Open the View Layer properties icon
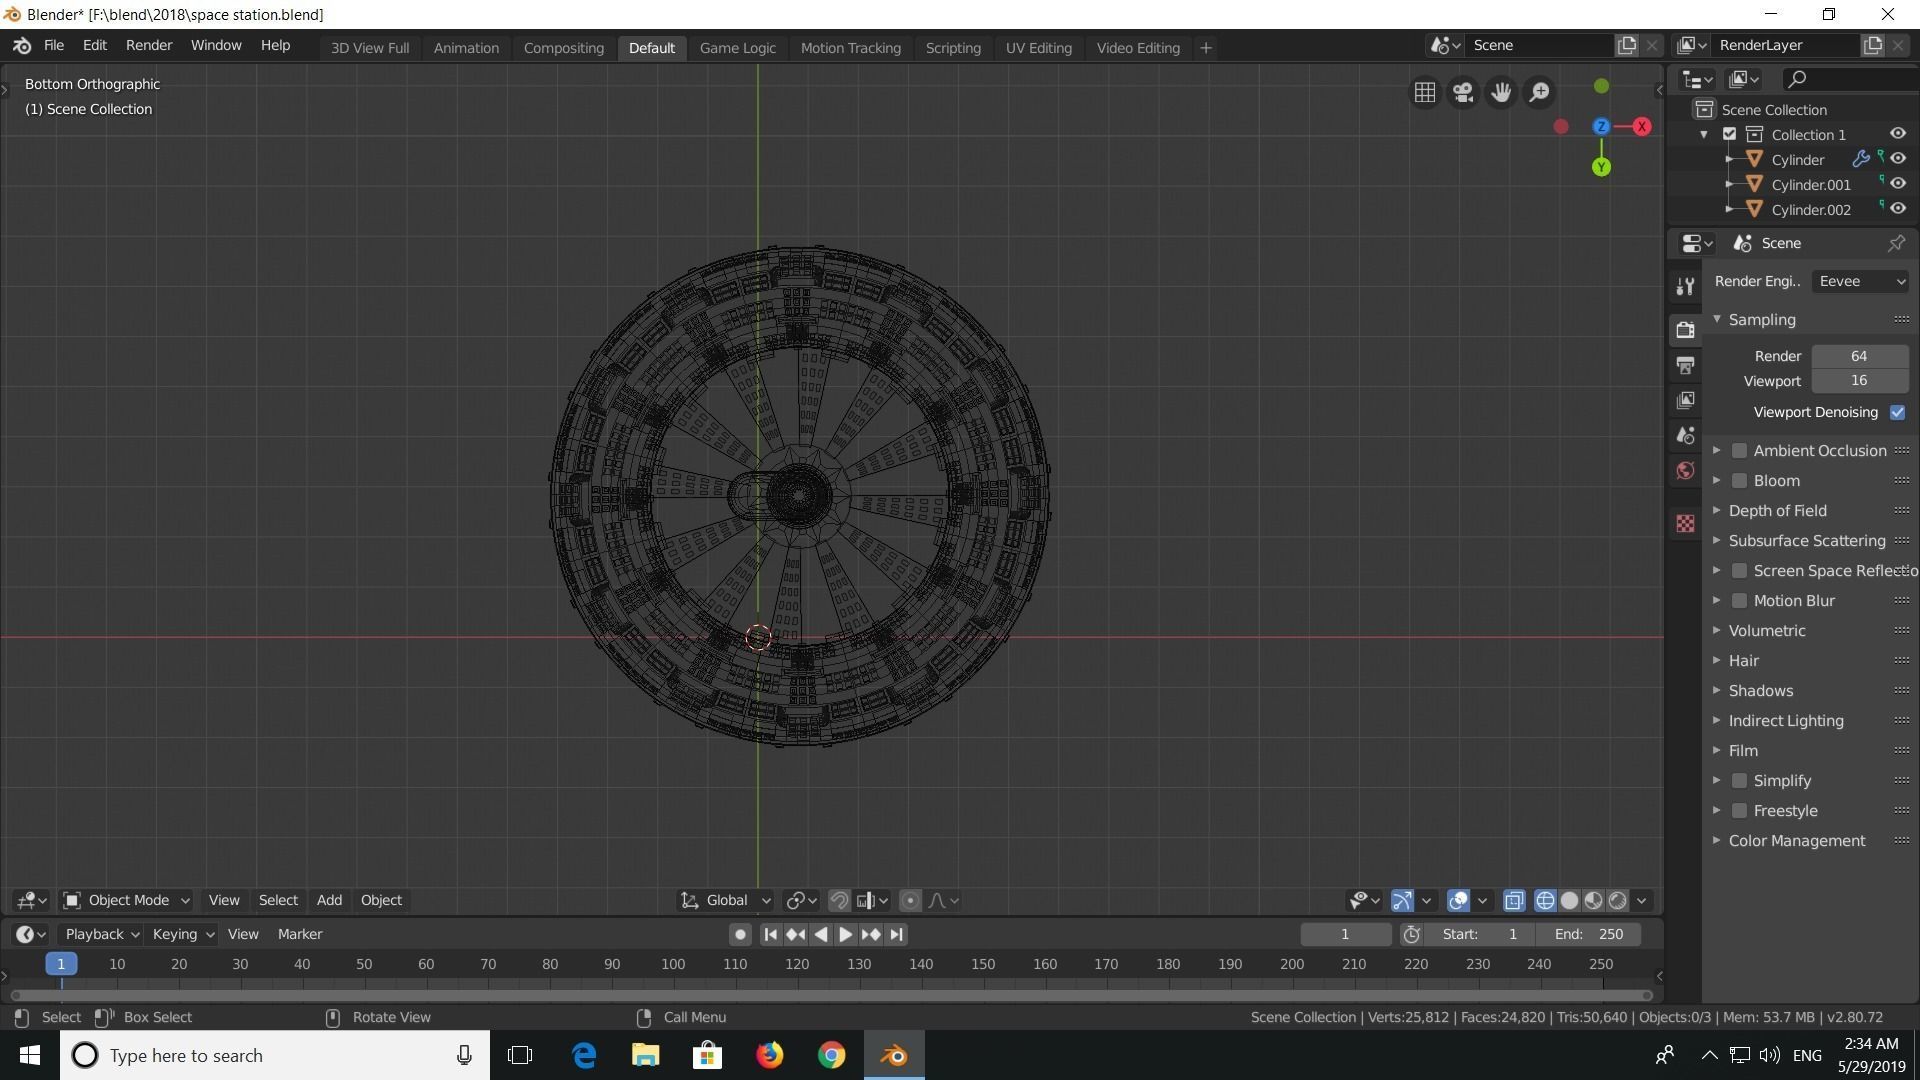The image size is (1920, 1080). click(x=1685, y=400)
